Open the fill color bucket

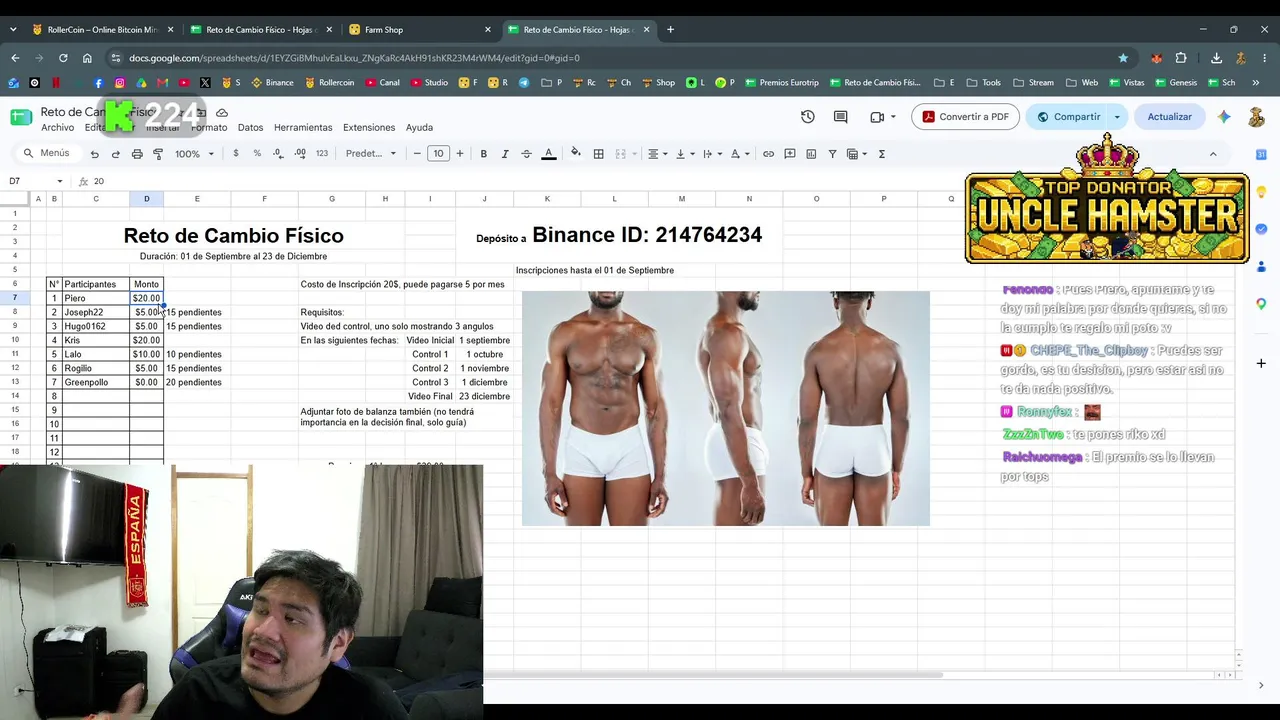click(575, 154)
